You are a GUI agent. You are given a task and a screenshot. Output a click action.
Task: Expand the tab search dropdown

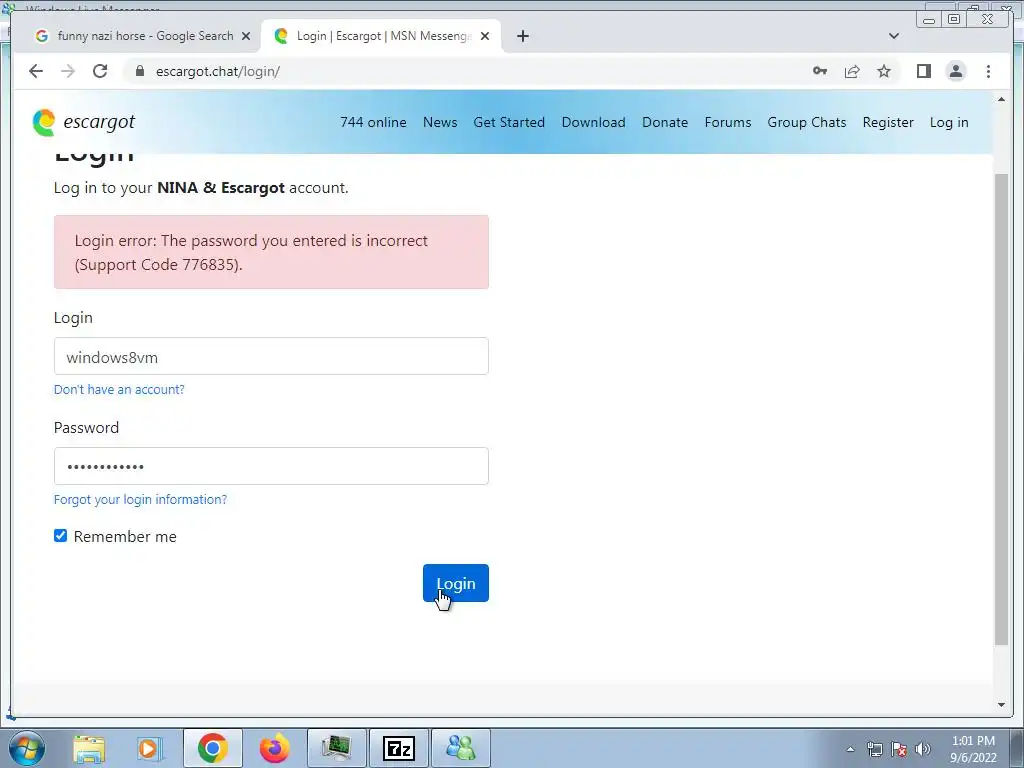[894, 36]
